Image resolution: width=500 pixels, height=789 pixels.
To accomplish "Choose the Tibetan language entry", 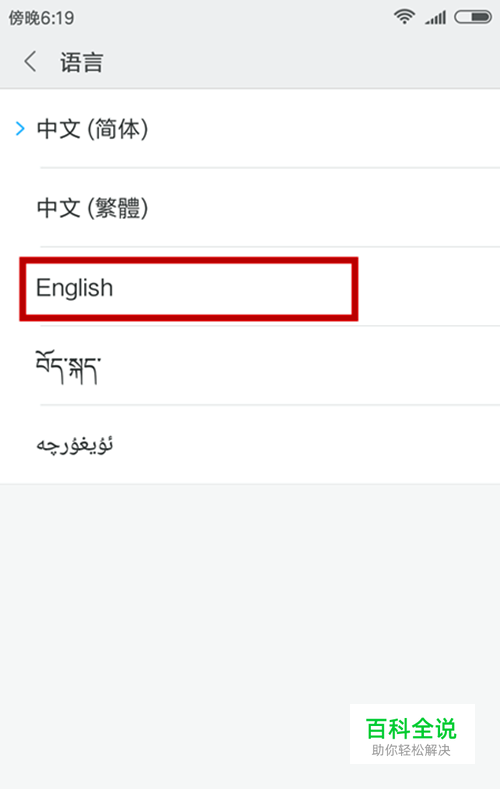I will pos(250,366).
